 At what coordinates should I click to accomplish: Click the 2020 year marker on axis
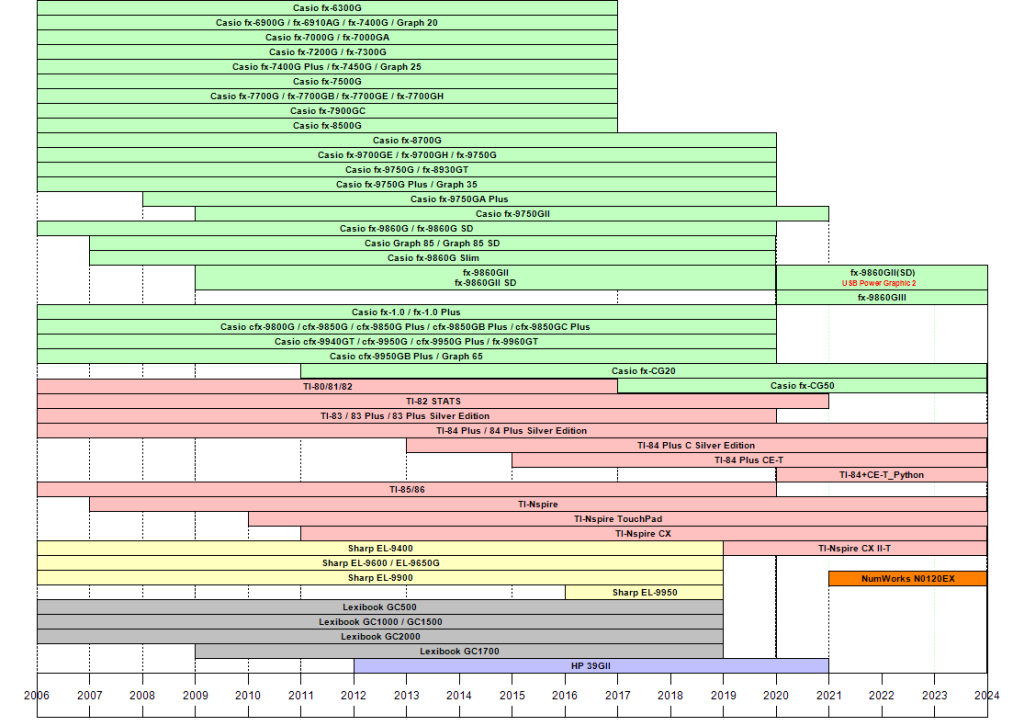point(776,695)
